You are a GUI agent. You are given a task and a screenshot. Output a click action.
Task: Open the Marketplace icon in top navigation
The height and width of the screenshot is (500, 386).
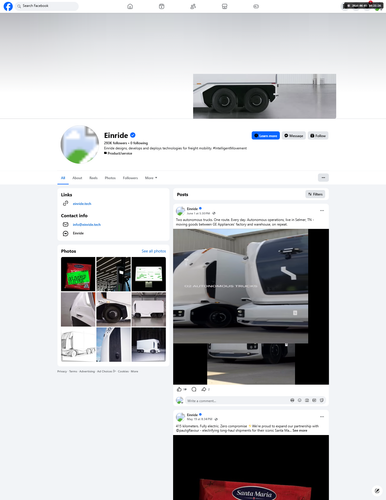pos(224,6)
